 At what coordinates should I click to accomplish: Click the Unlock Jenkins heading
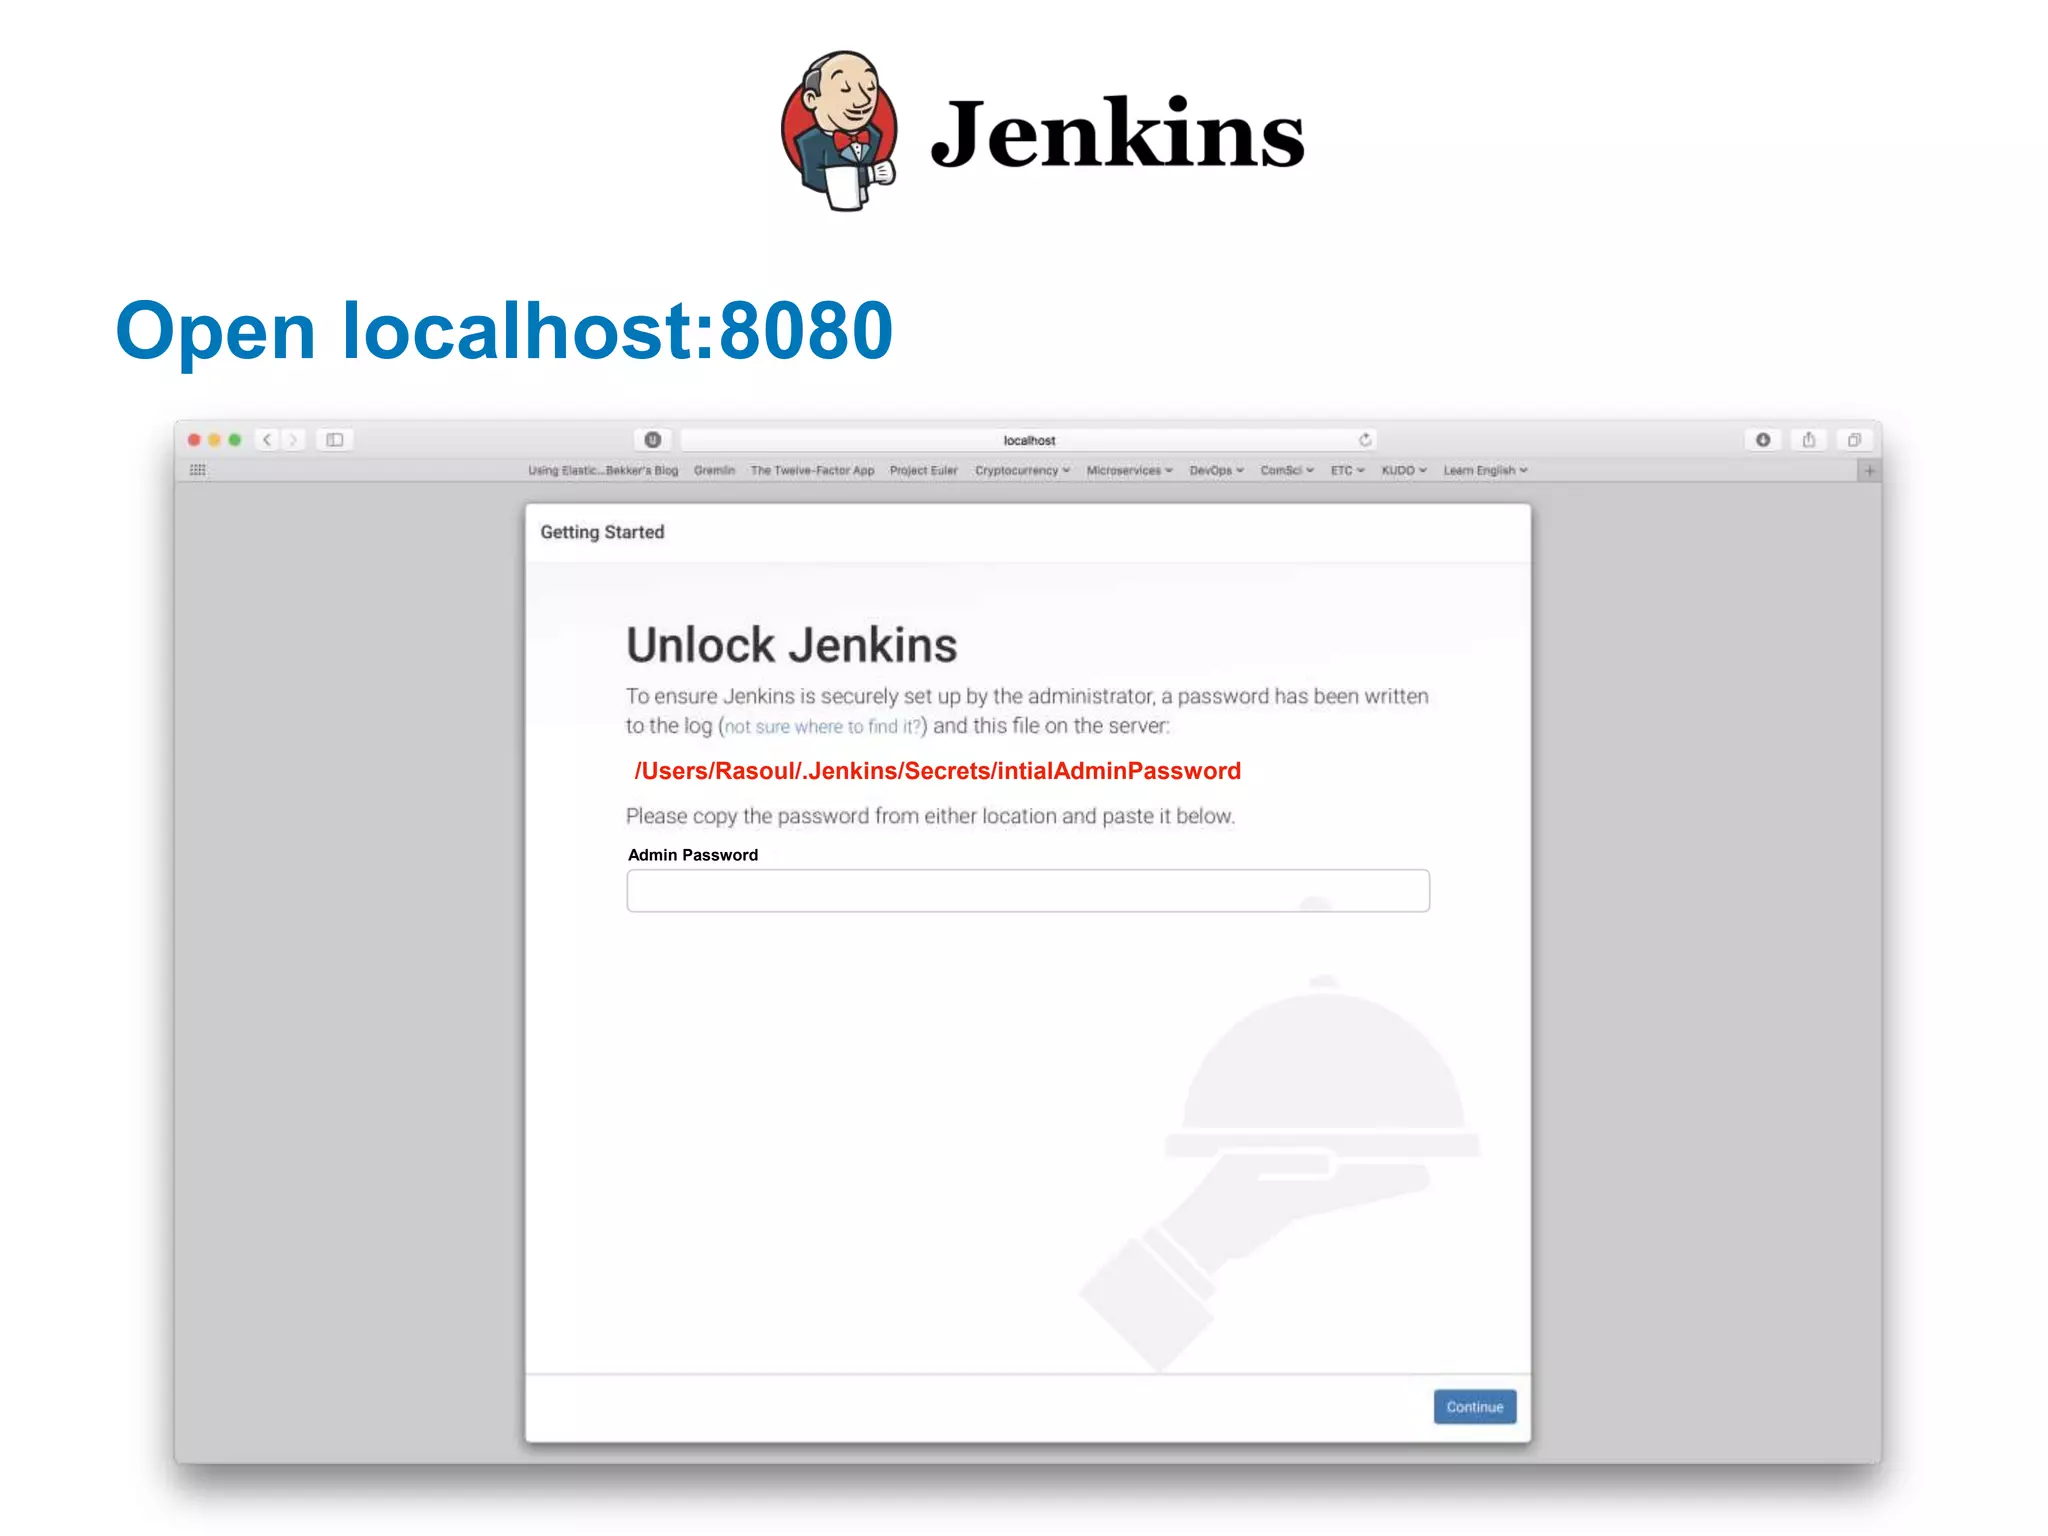point(791,645)
